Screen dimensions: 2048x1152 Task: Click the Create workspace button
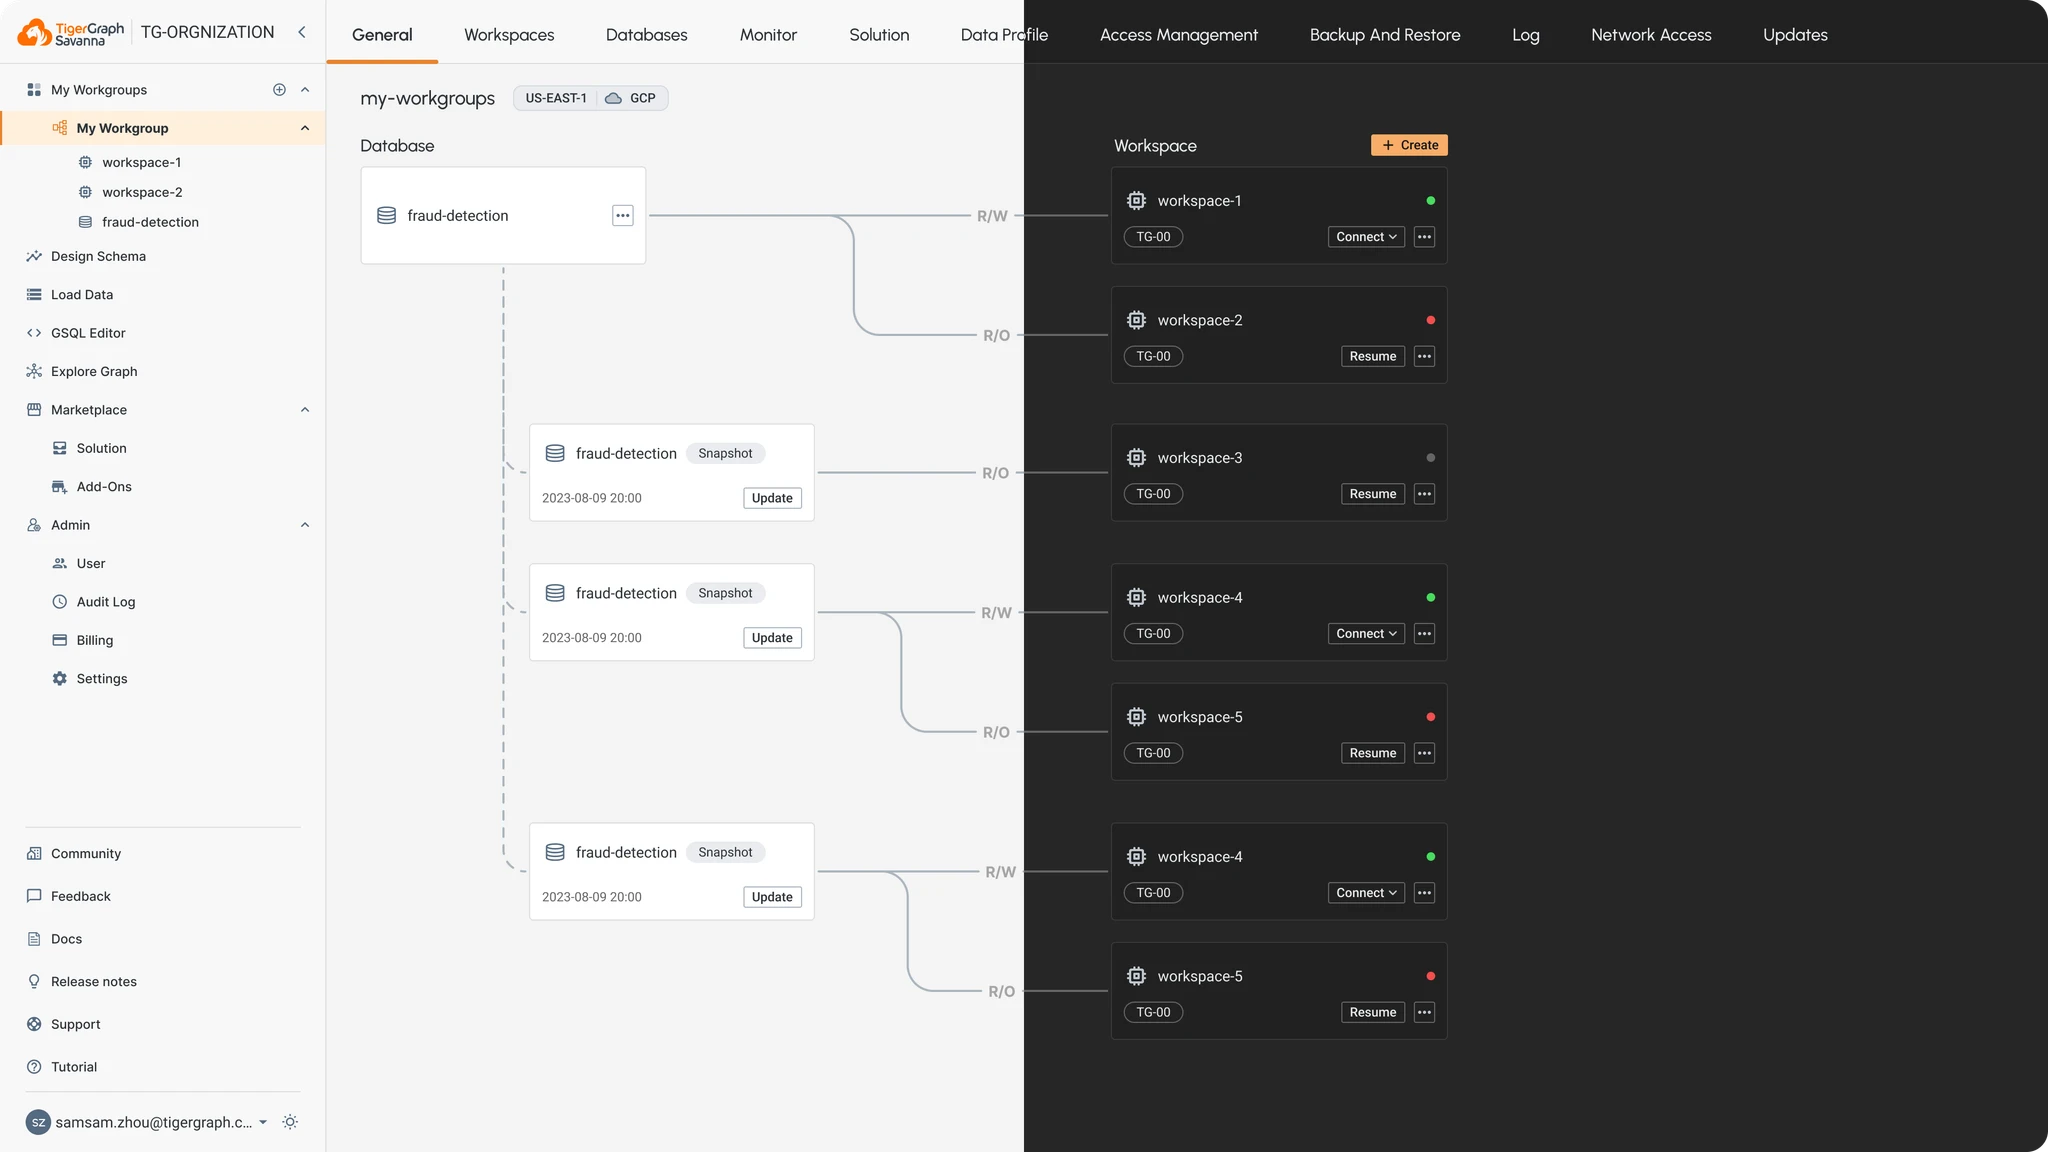(x=1409, y=145)
